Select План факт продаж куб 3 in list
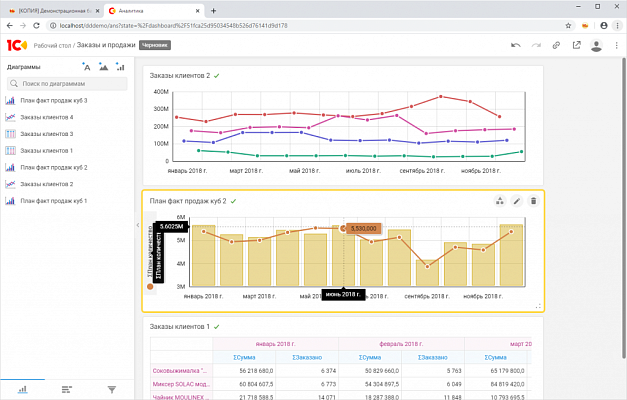 click(53, 101)
